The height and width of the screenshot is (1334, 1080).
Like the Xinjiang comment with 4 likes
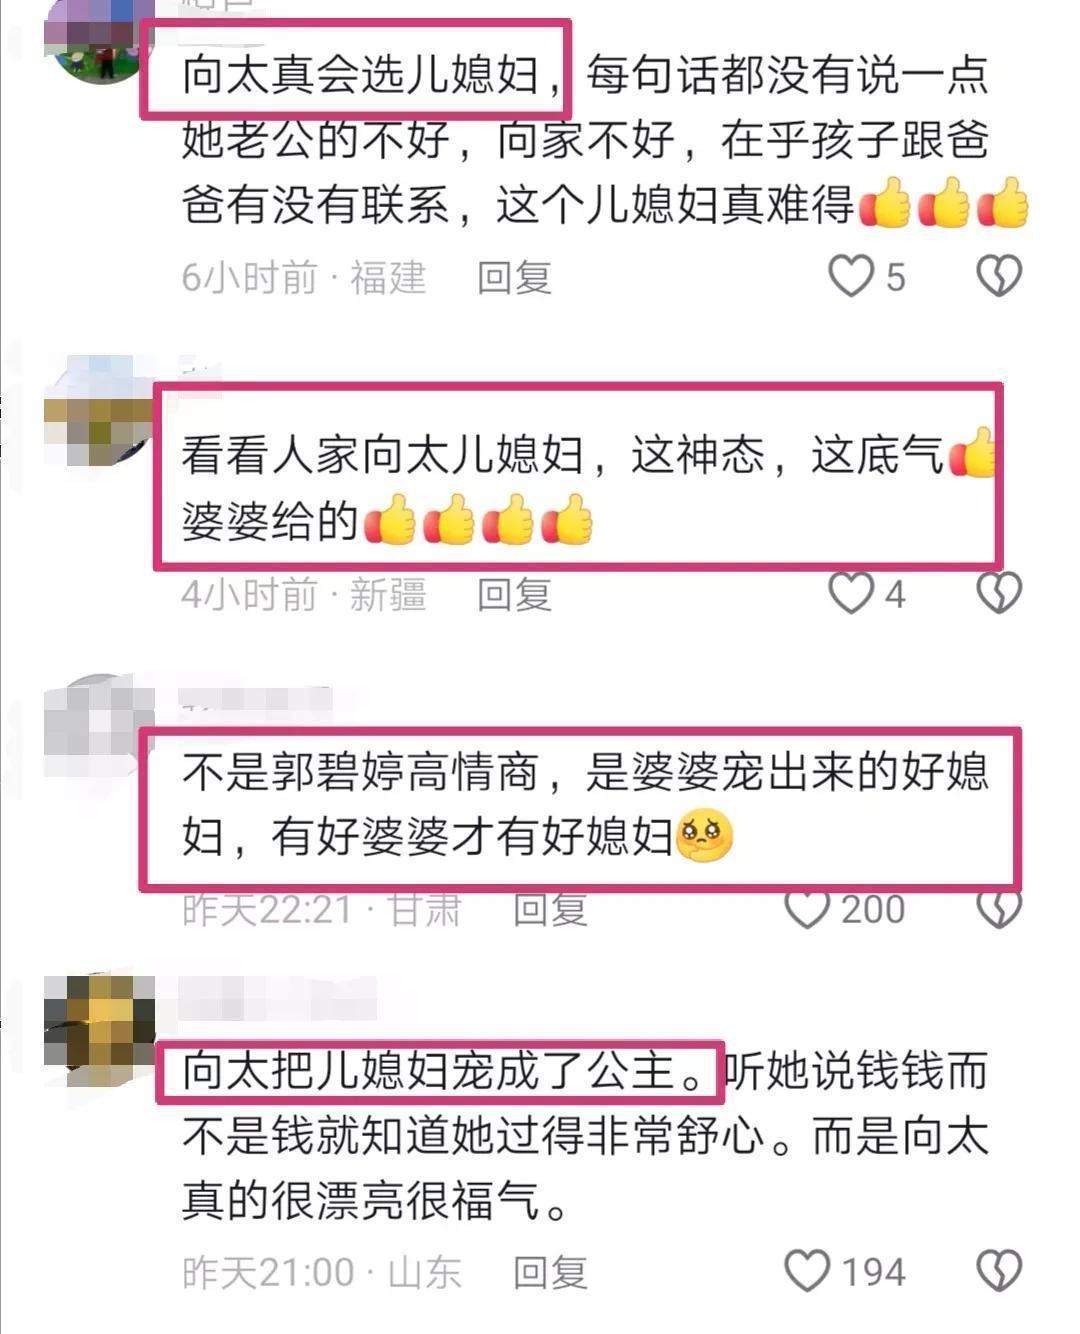pyautogui.click(x=851, y=593)
